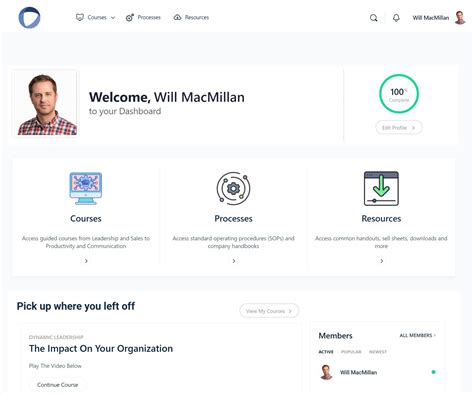This screenshot has width=474, height=394.
Task: Open the Courses card title
Action: pyautogui.click(x=86, y=219)
